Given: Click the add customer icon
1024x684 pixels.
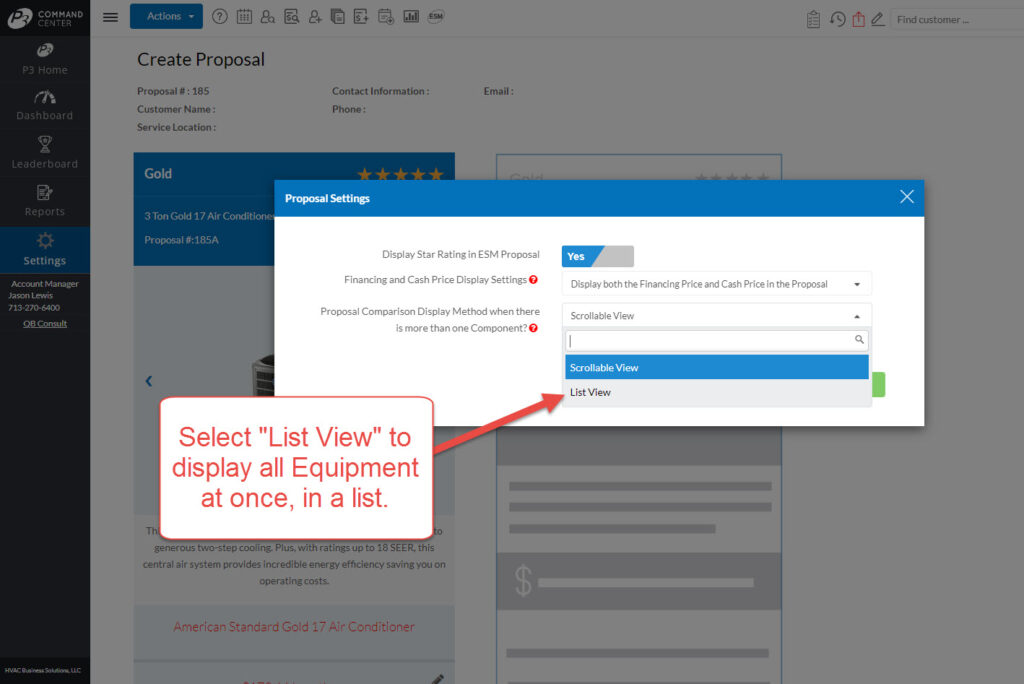Looking at the screenshot, I should point(315,17).
